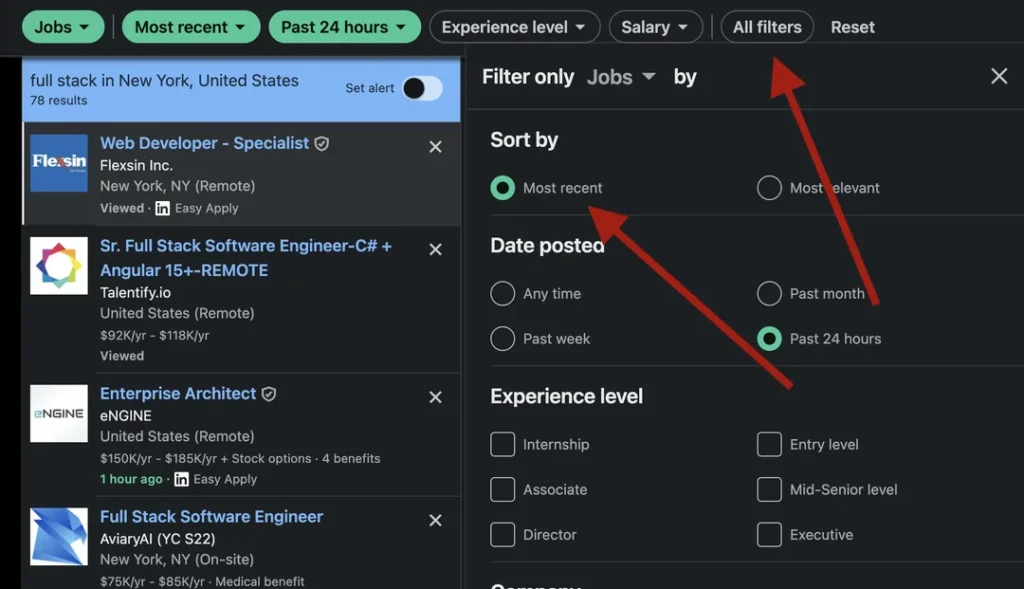Expand the Jobs selector in Filter only header
Image resolution: width=1024 pixels, height=589 pixels.
point(620,76)
